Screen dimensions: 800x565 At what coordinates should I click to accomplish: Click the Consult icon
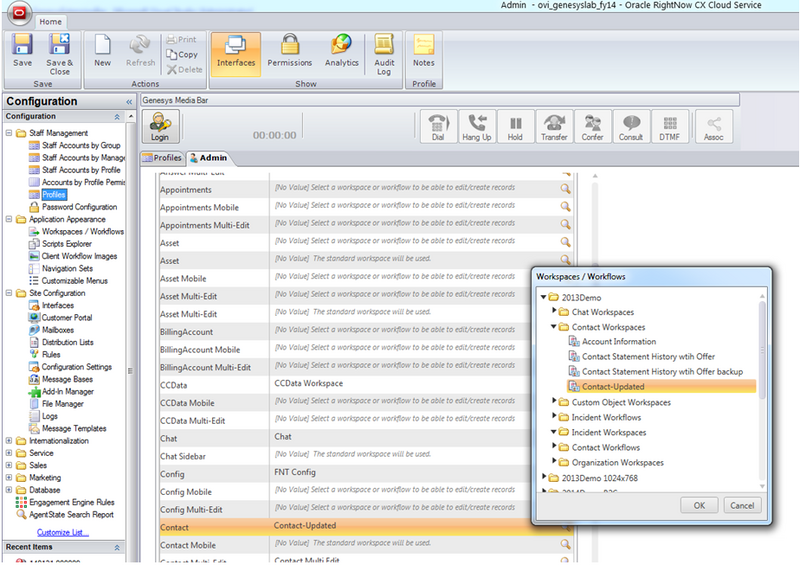(x=631, y=126)
